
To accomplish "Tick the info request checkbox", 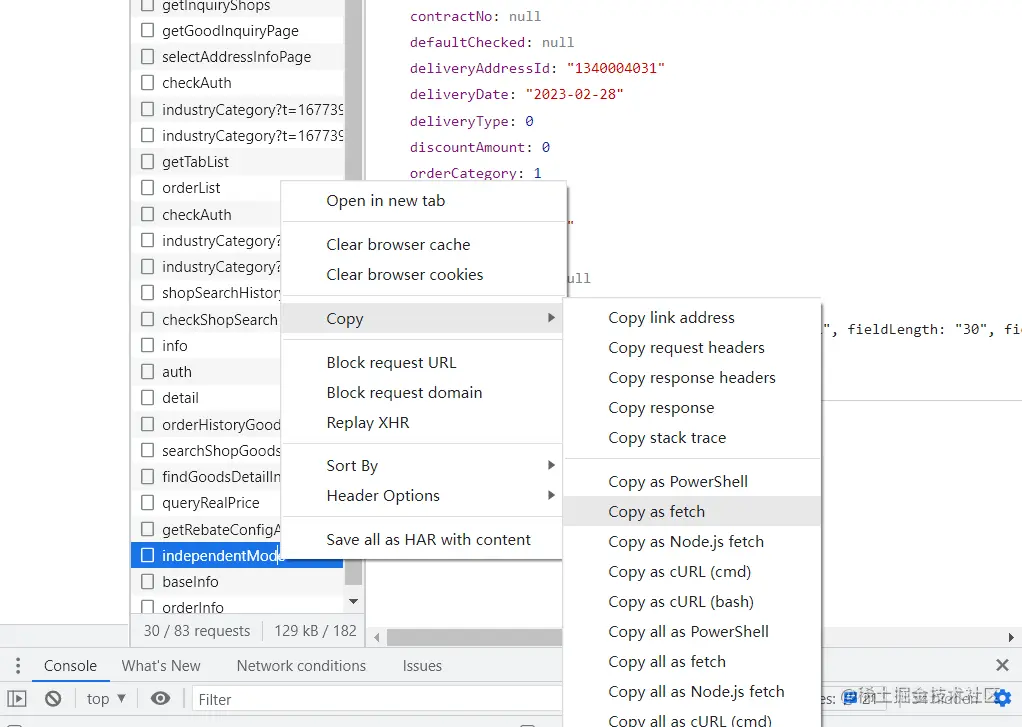I will coord(148,346).
